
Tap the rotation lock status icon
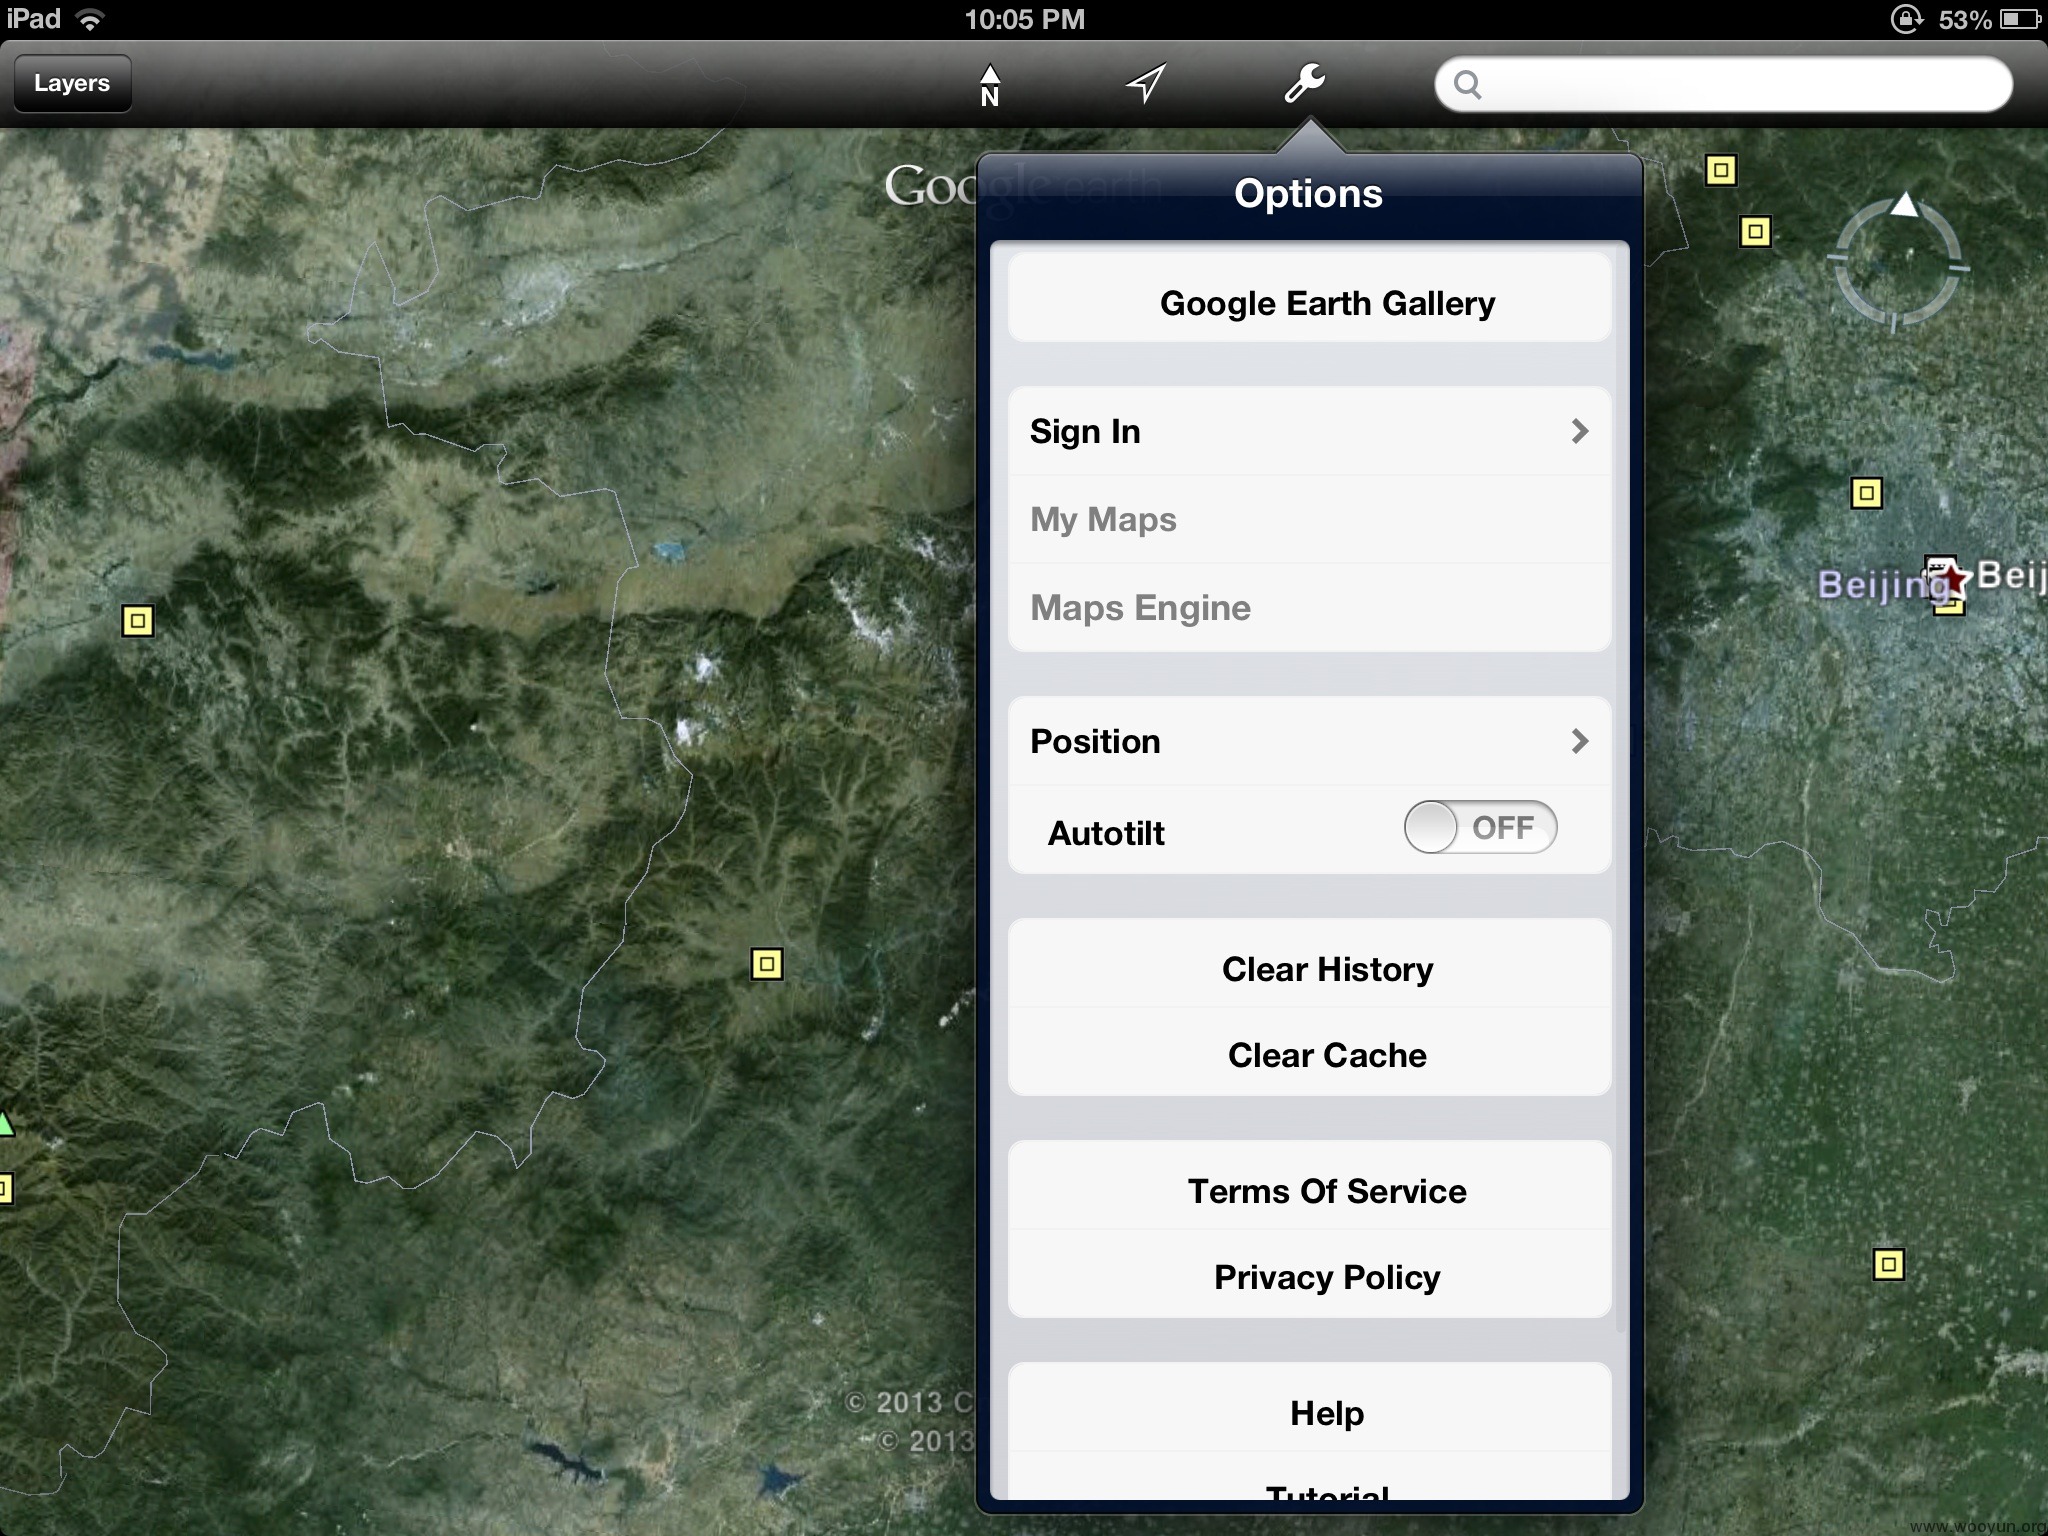1907,19
